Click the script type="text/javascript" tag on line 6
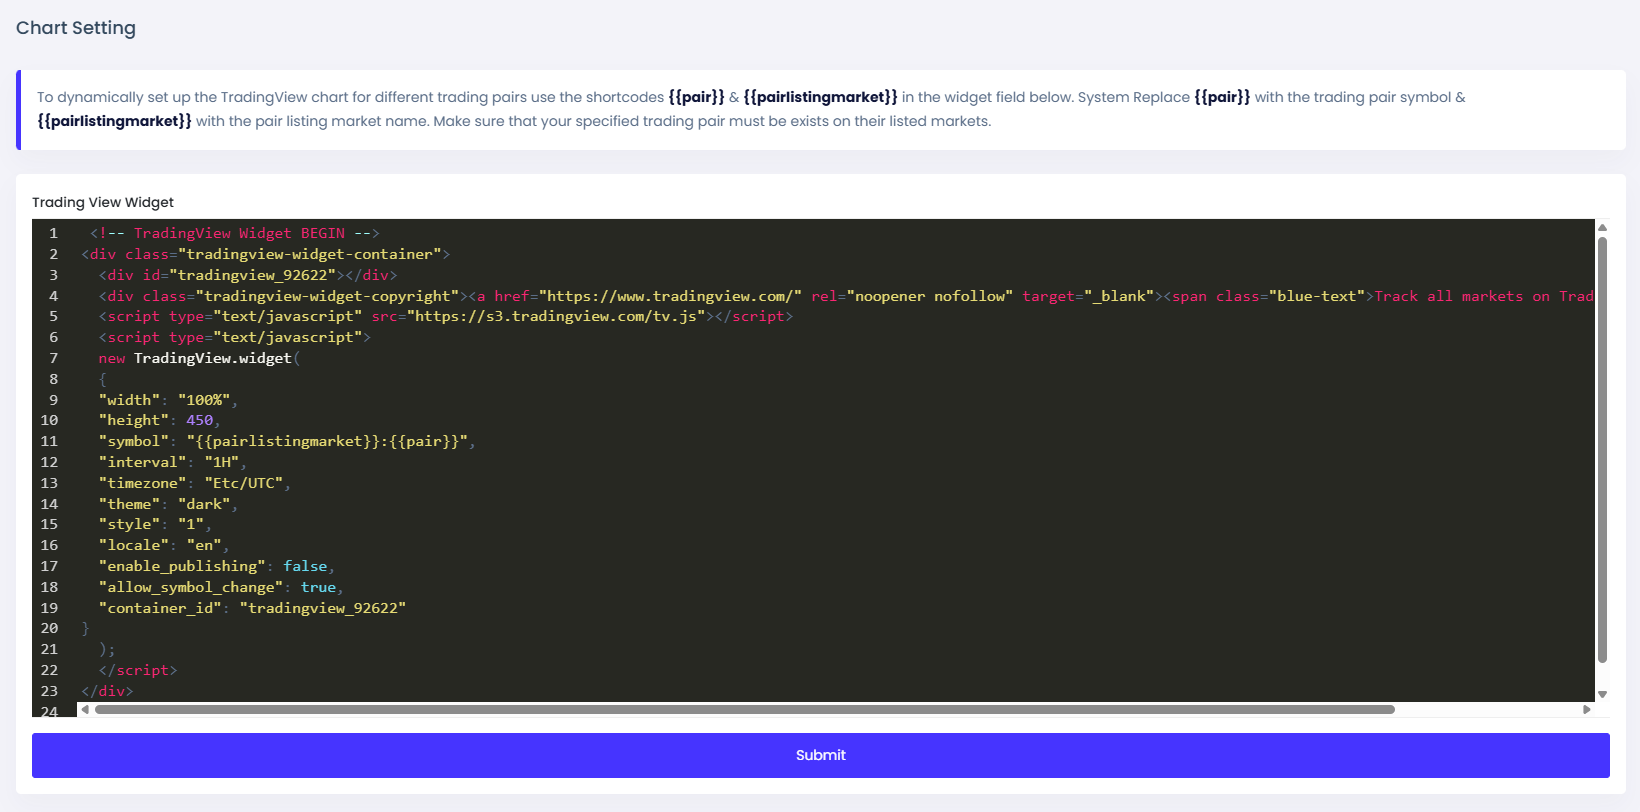The height and width of the screenshot is (812, 1640). pyautogui.click(x=235, y=337)
